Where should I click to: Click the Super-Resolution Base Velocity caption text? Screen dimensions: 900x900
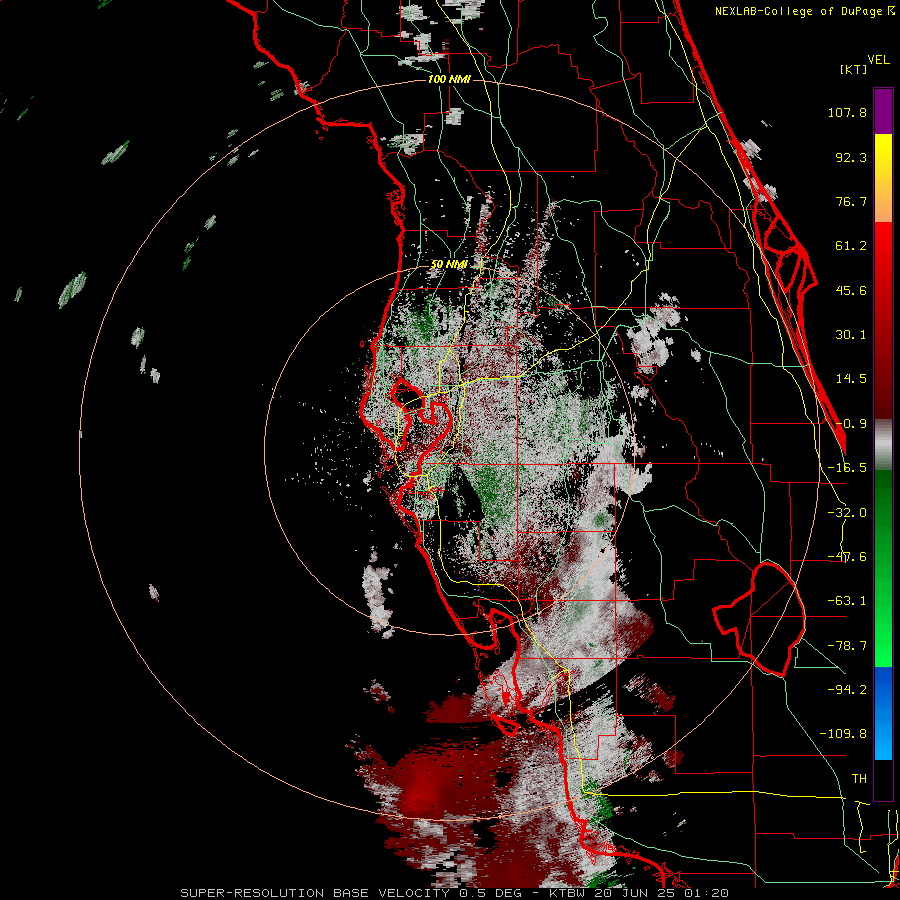pyautogui.click(x=455, y=893)
